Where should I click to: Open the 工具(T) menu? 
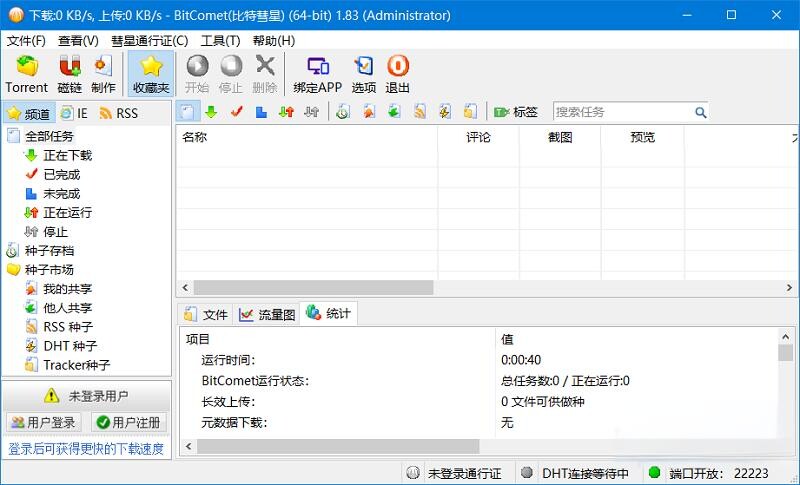point(220,41)
